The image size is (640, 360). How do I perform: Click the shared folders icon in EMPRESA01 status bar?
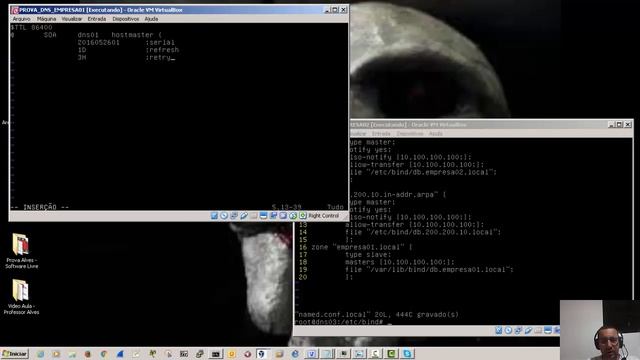[x=253, y=216]
